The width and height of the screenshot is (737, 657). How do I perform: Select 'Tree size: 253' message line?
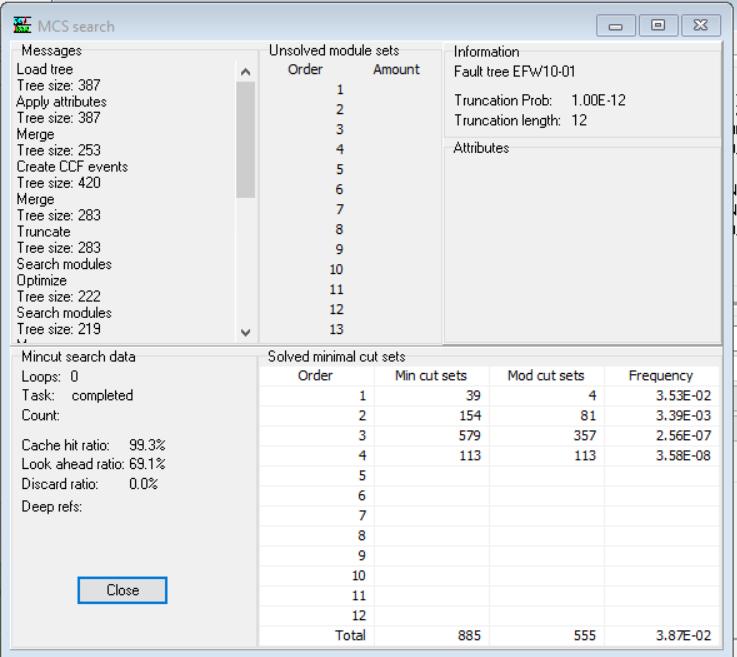pos(59,150)
